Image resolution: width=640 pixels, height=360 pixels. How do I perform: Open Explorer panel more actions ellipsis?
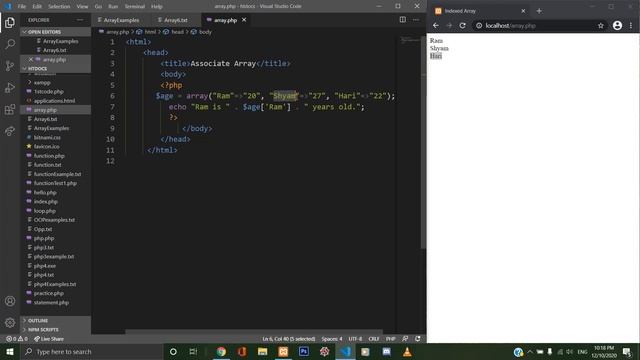(x=80, y=20)
